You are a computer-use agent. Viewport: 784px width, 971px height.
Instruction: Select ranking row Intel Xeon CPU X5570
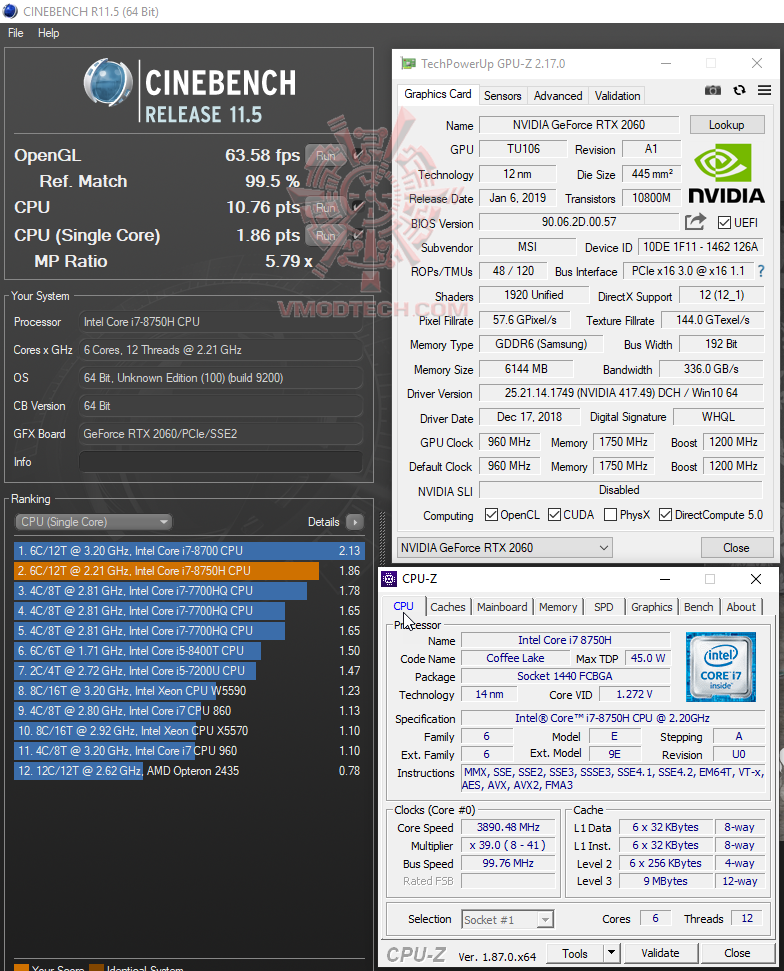[x=189, y=731]
